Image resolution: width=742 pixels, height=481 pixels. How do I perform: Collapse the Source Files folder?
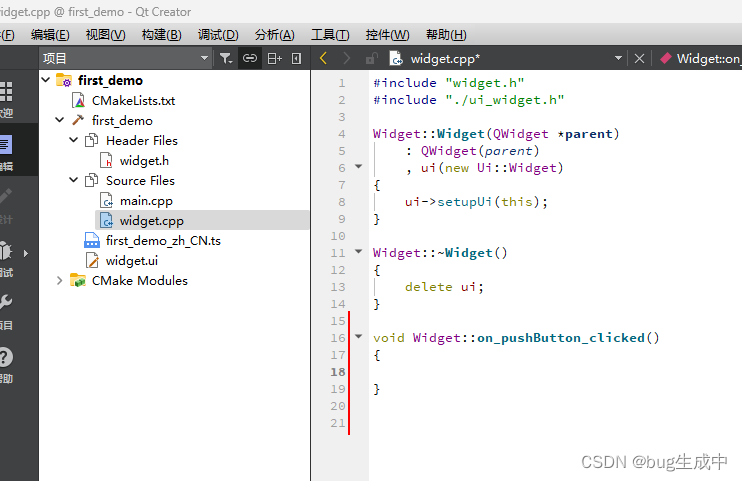pyautogui.click(x=73, y=180)
